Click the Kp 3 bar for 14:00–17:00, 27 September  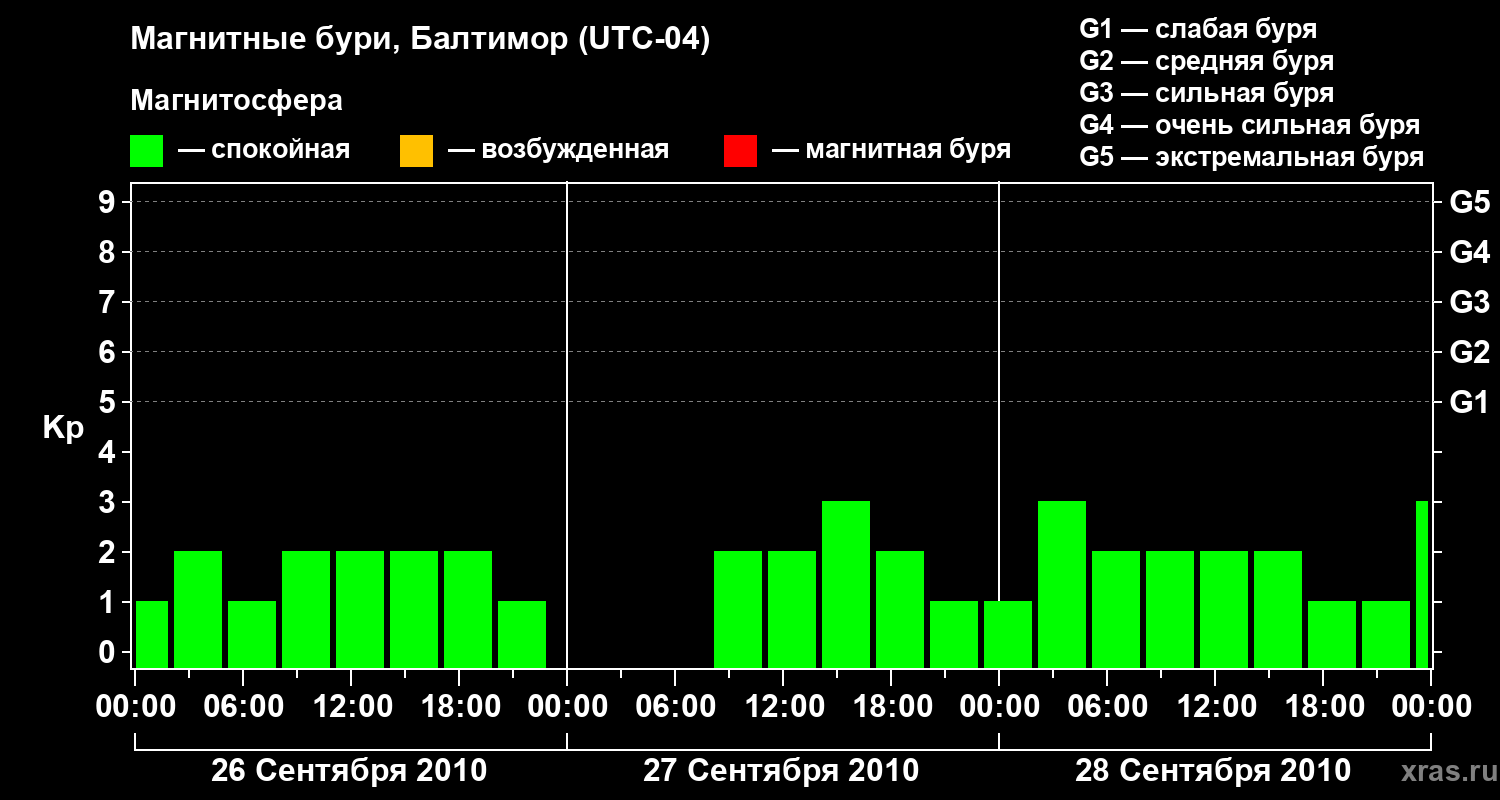[x=846, y=585]
